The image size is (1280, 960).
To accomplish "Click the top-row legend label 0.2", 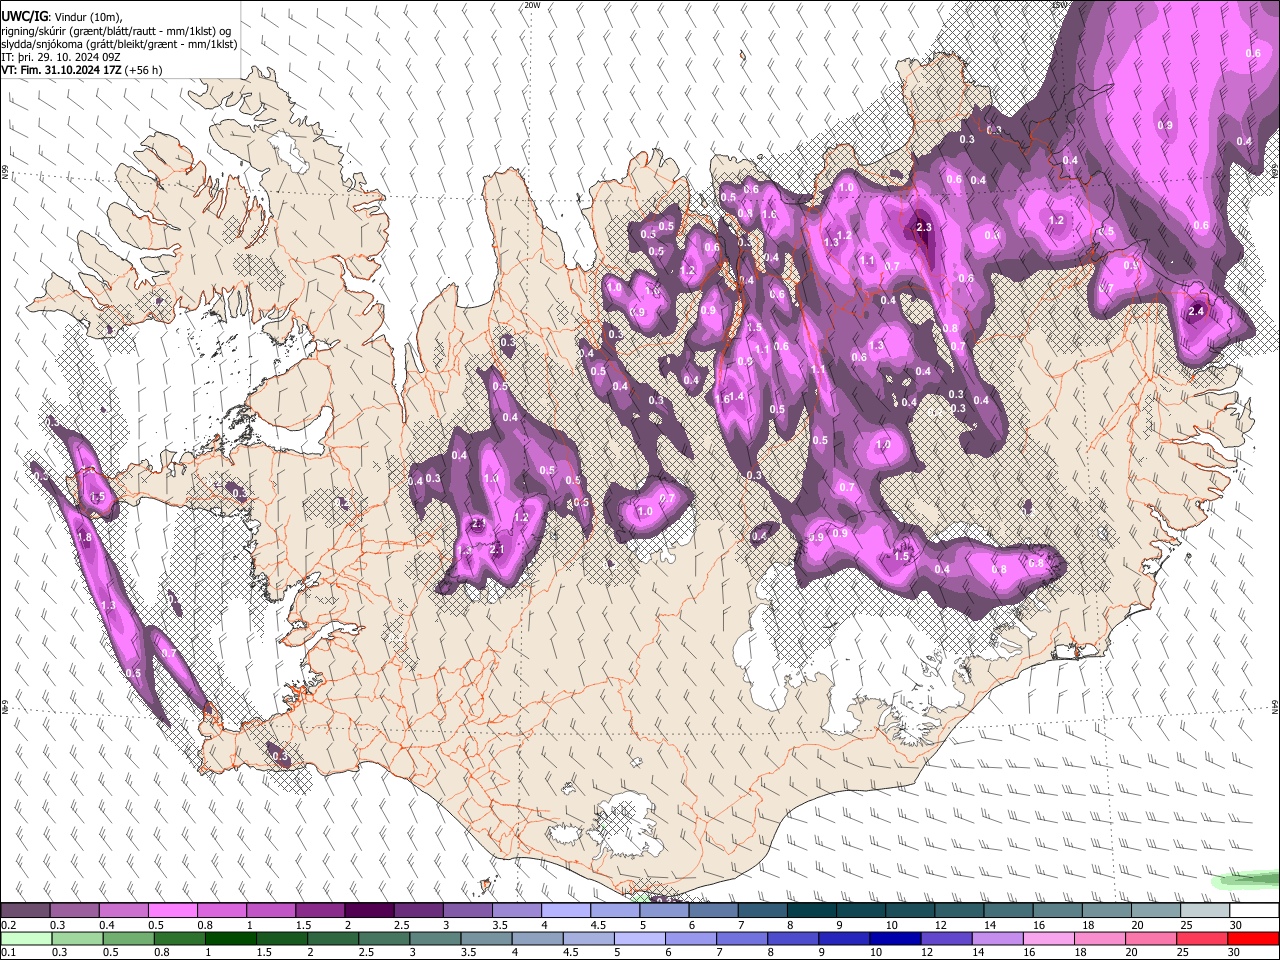I will tap(8, 925).
